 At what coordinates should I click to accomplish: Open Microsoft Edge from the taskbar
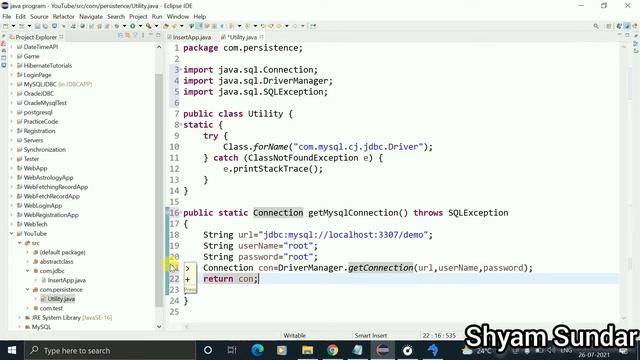tap(258, 350)
